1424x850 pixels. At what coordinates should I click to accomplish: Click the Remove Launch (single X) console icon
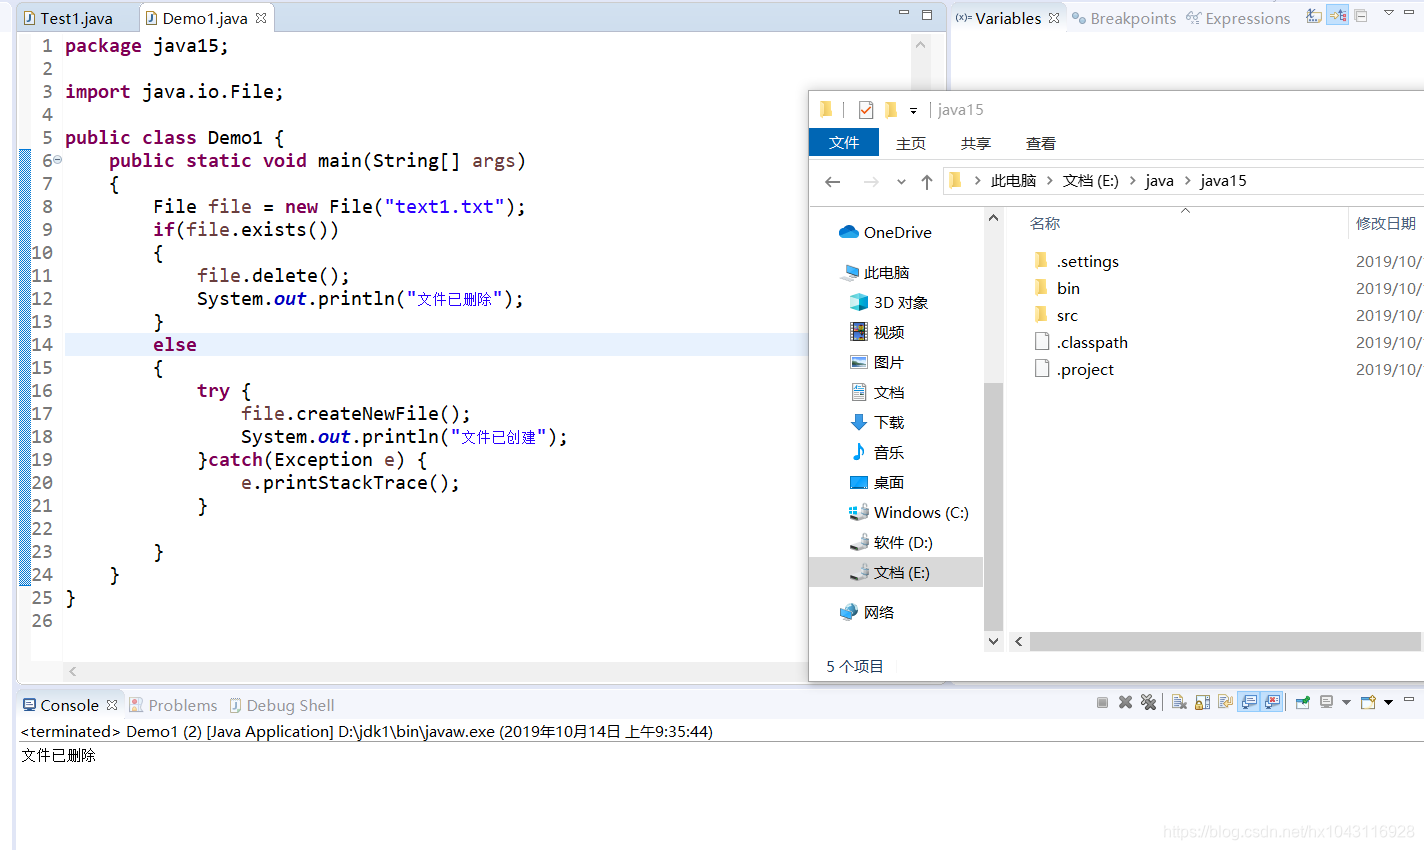pyautogui.click(x=1125, y=702)
